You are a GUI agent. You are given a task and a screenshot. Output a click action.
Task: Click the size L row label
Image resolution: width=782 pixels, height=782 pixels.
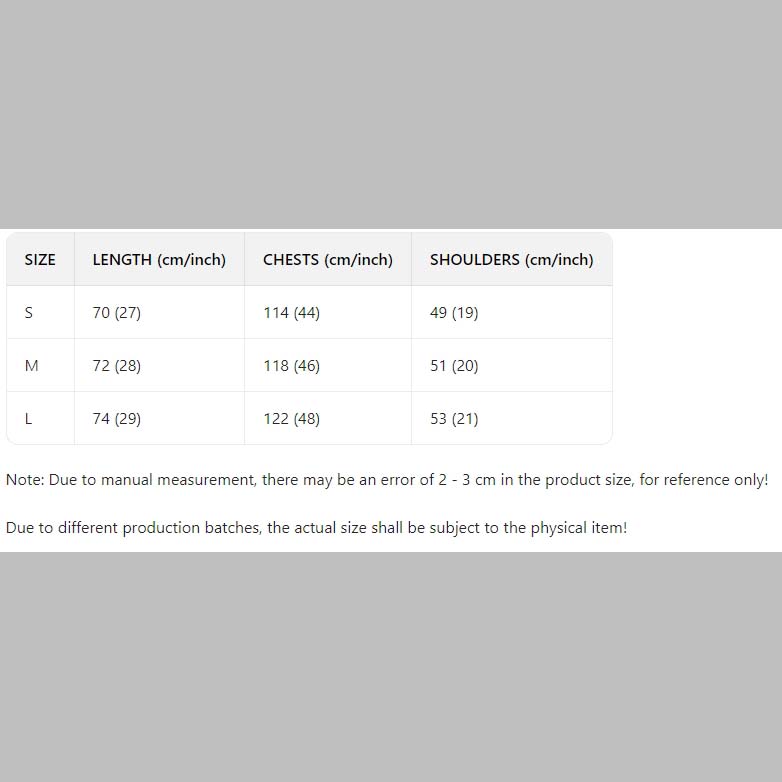pyautogui.click(x=28, y=419)
